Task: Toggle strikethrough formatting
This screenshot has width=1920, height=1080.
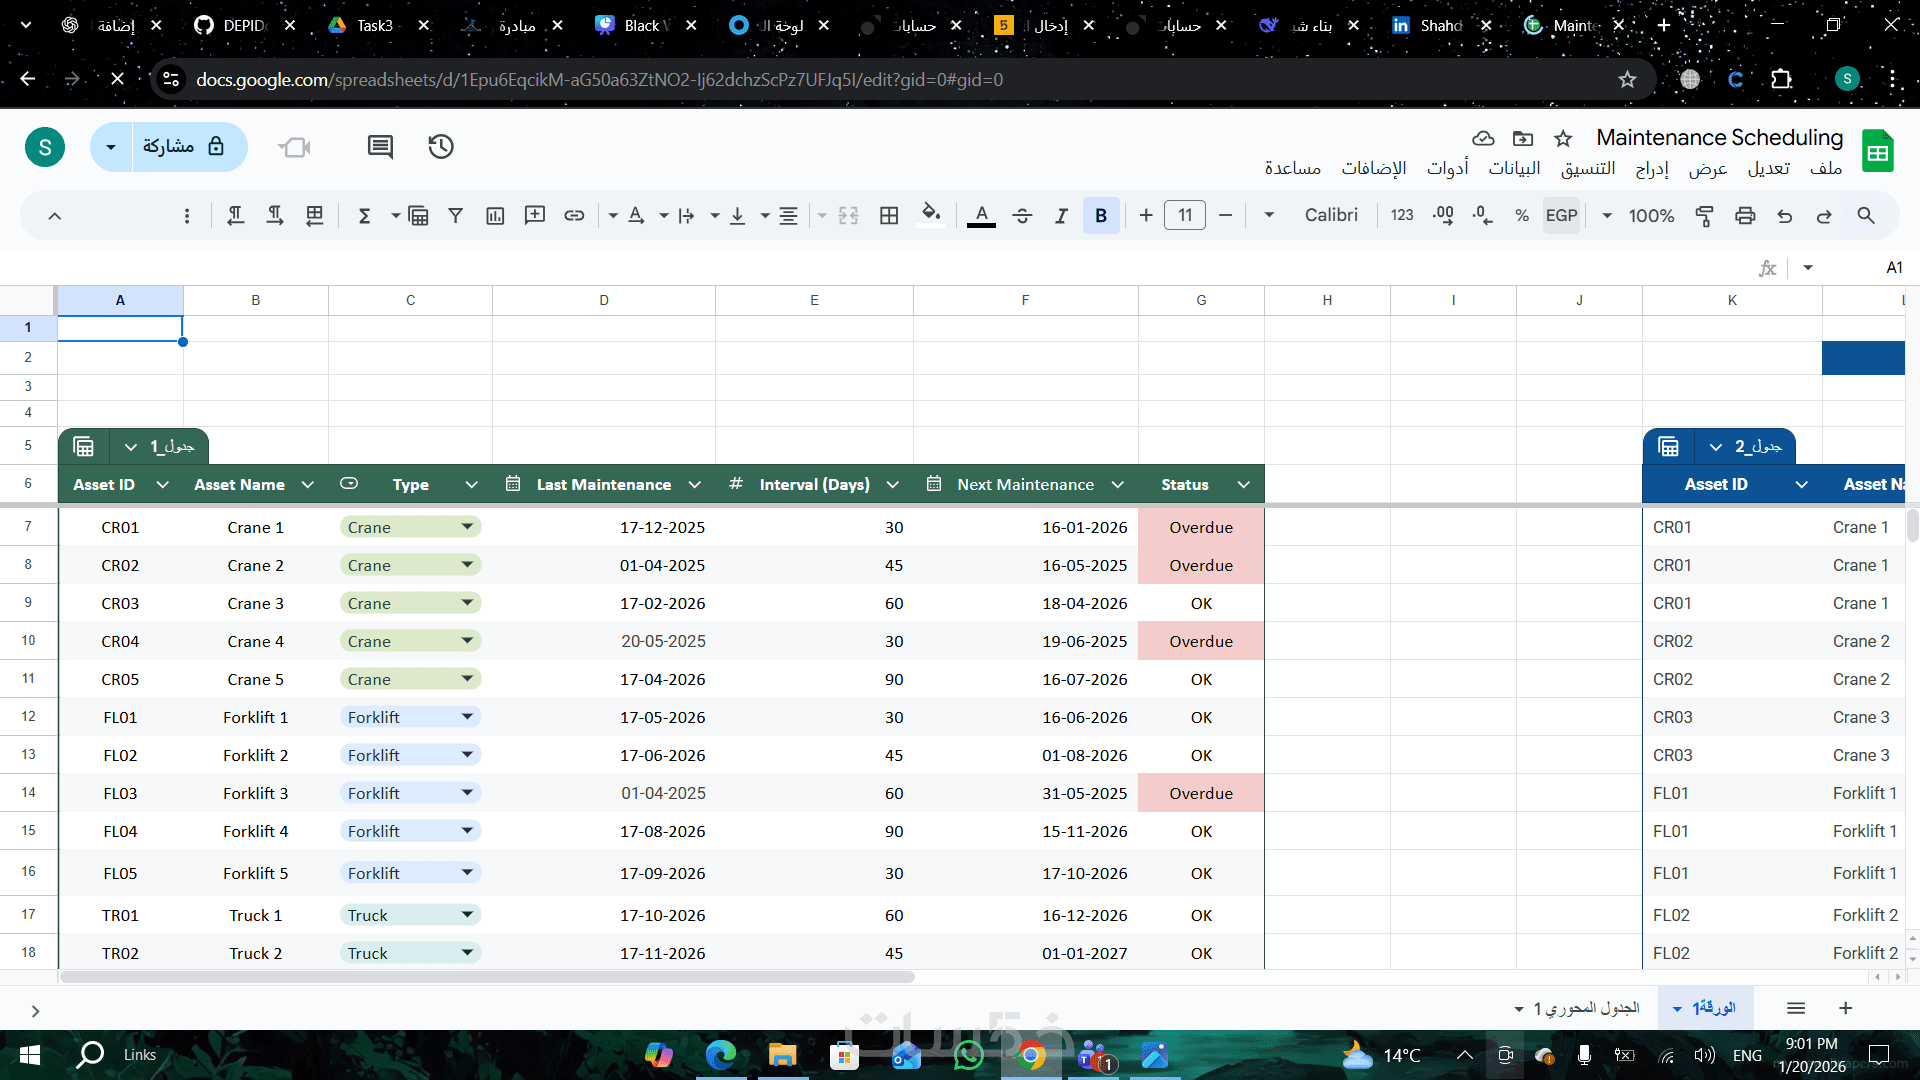Action: 1022,215
